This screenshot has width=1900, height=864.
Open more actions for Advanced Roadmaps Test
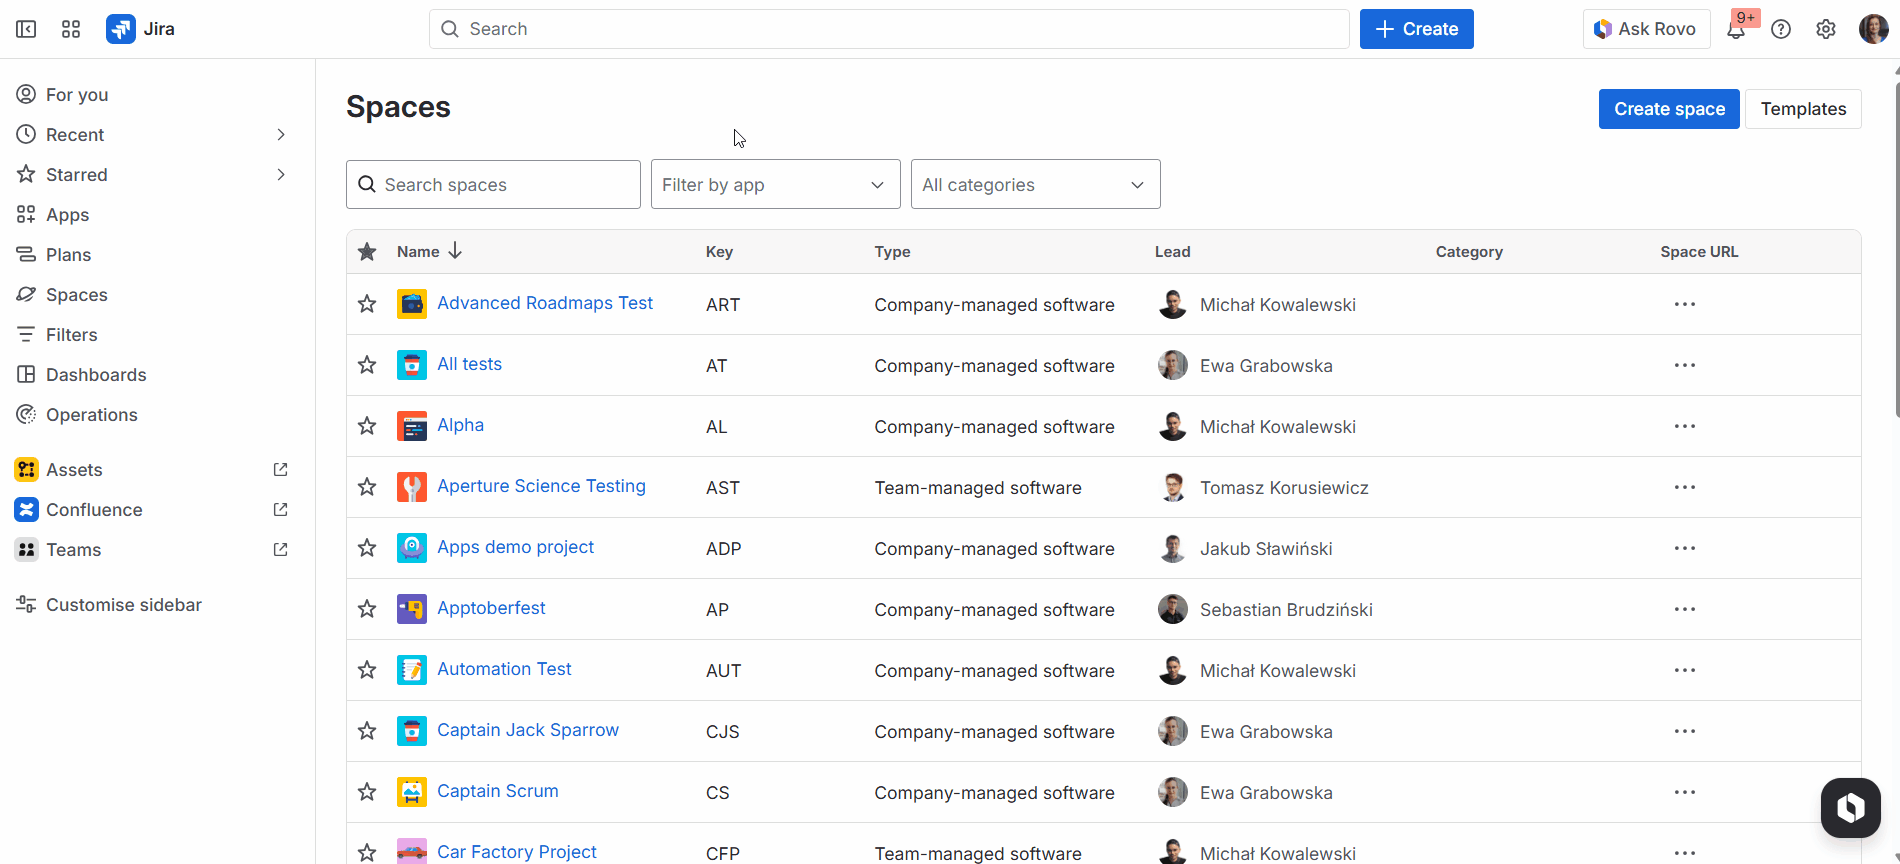1685,304
